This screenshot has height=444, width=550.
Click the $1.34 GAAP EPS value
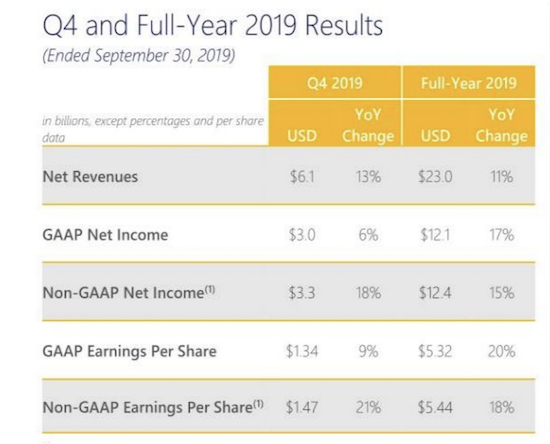302,351
